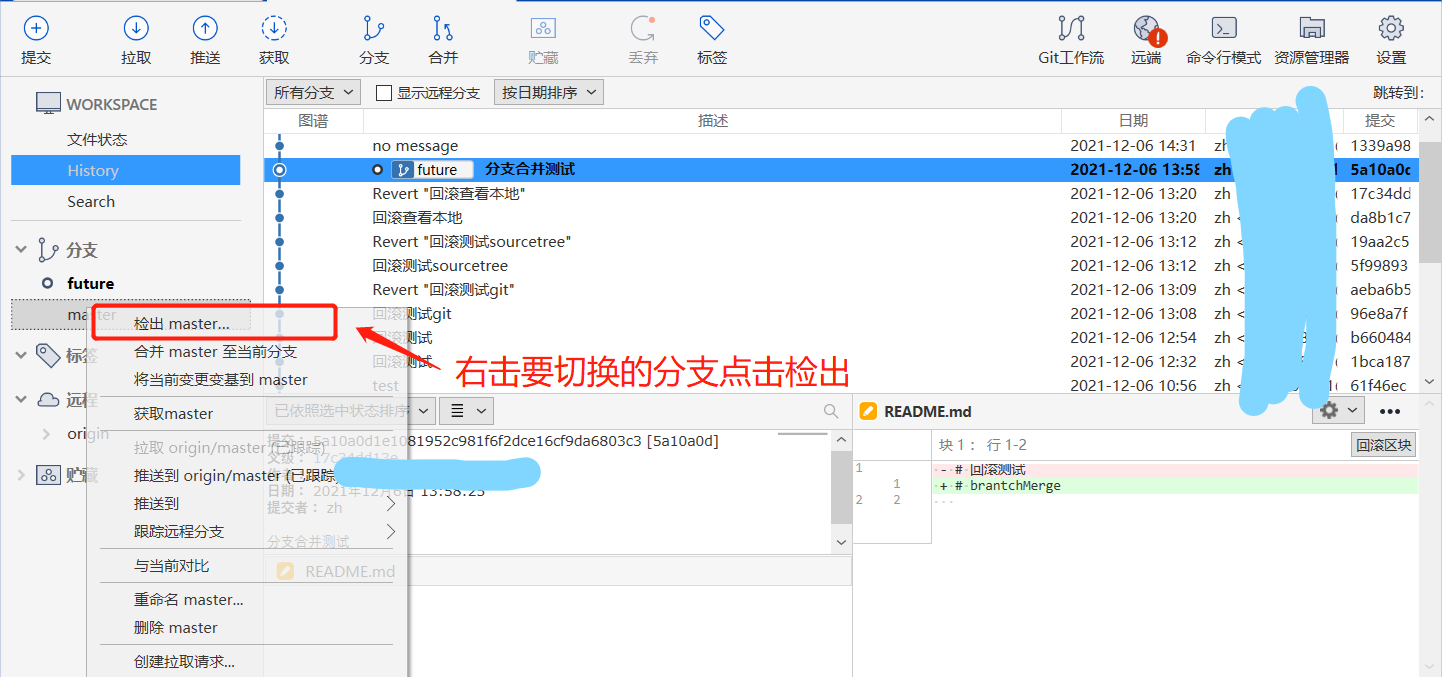Open the 按日期排序 dropdown
Image resolution: width=1442 pixels, height=677 pixels.
[549, 93]
